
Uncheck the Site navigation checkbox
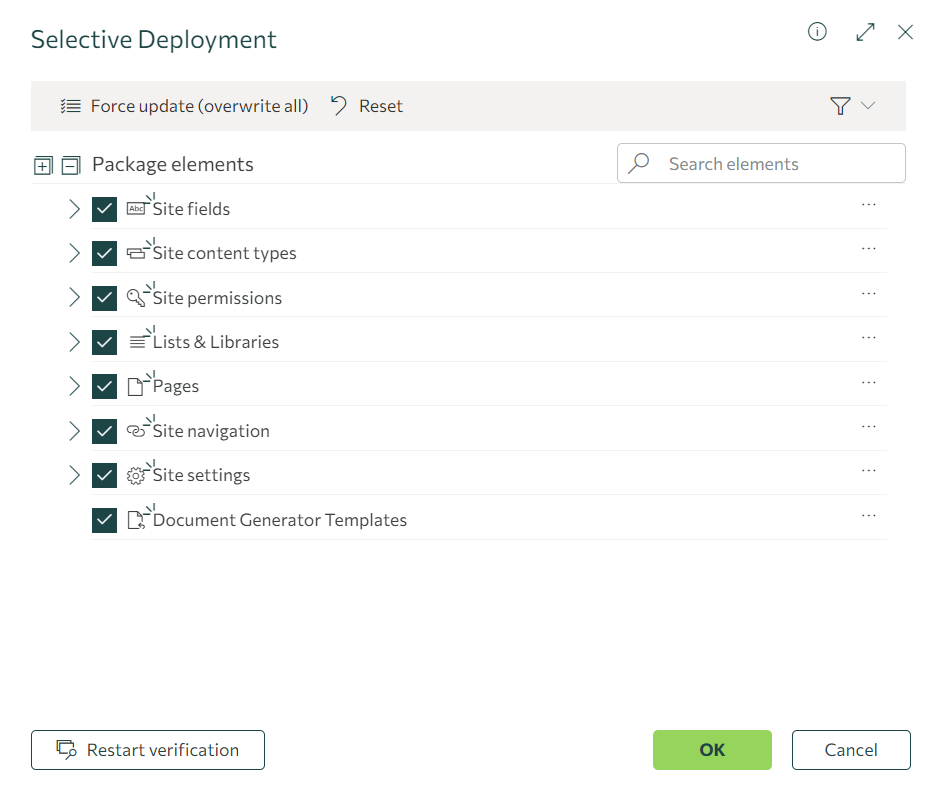(x=105, y=431)
